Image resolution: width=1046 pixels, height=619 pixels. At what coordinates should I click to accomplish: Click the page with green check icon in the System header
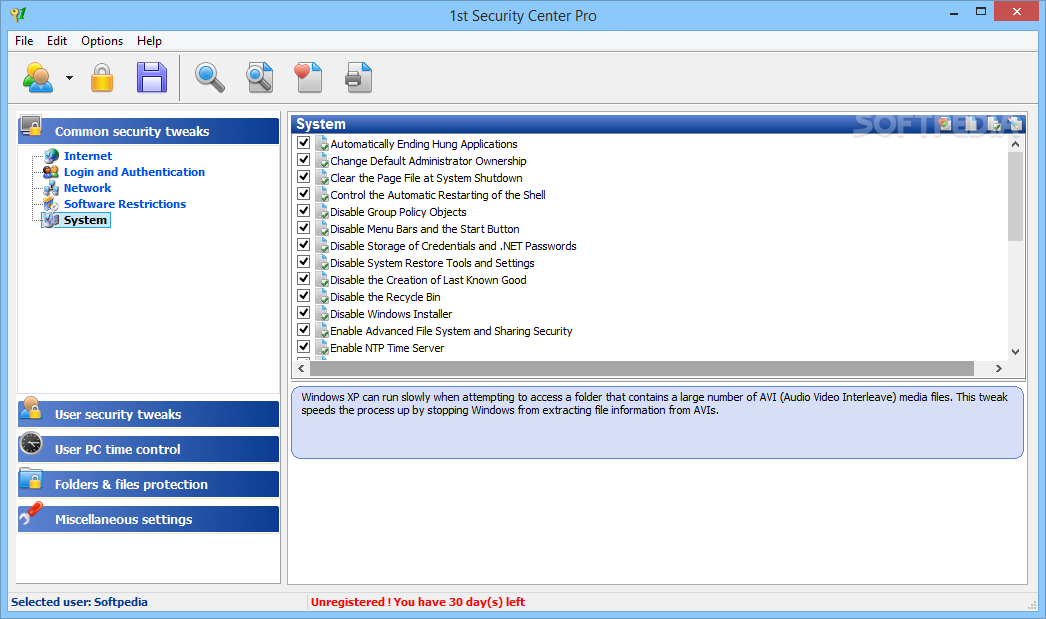994,123
